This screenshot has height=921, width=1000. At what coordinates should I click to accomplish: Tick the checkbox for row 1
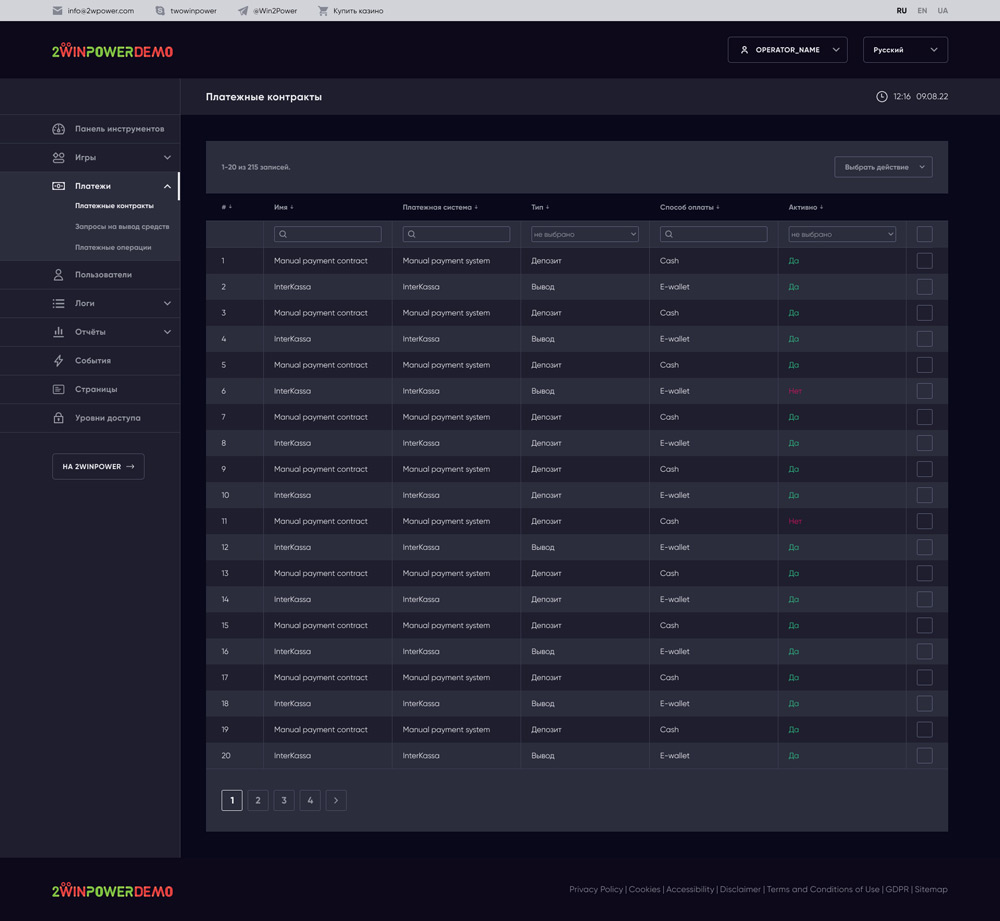924,261
